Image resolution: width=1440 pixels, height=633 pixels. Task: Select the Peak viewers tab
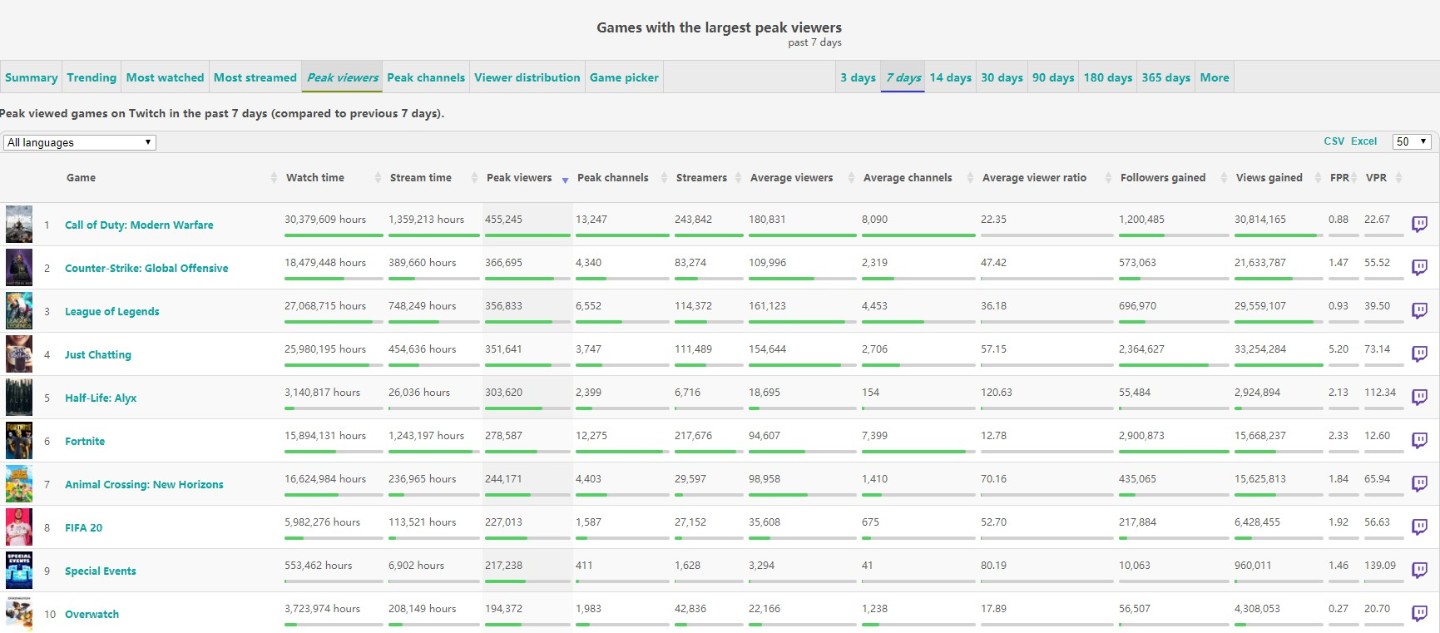(x=343, y=77)
